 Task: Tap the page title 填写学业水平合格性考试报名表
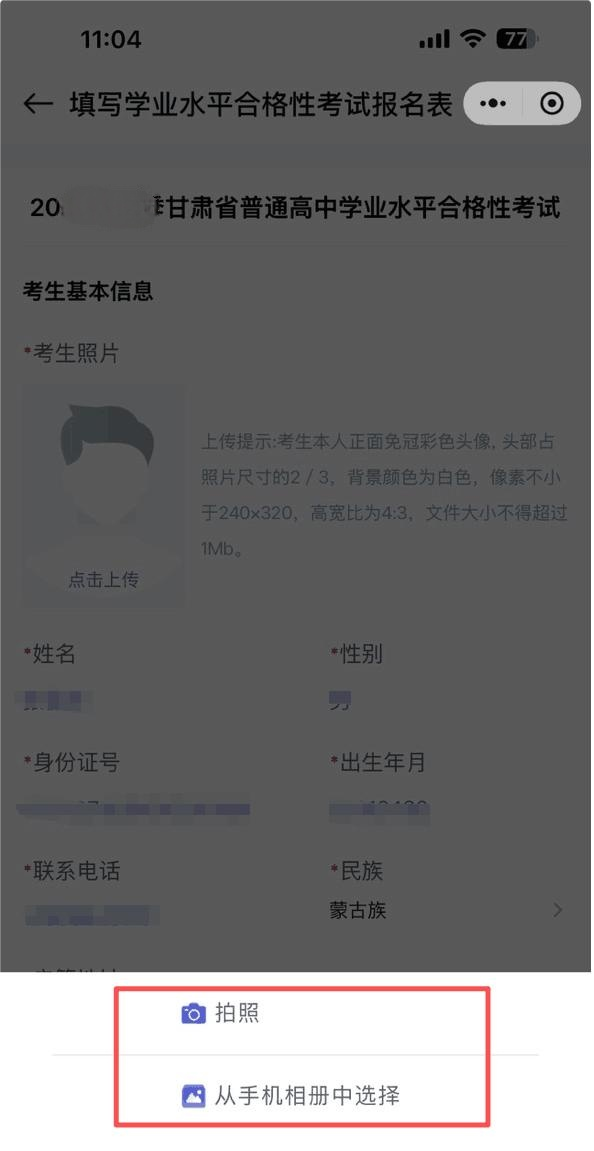(x=261, y=104)
